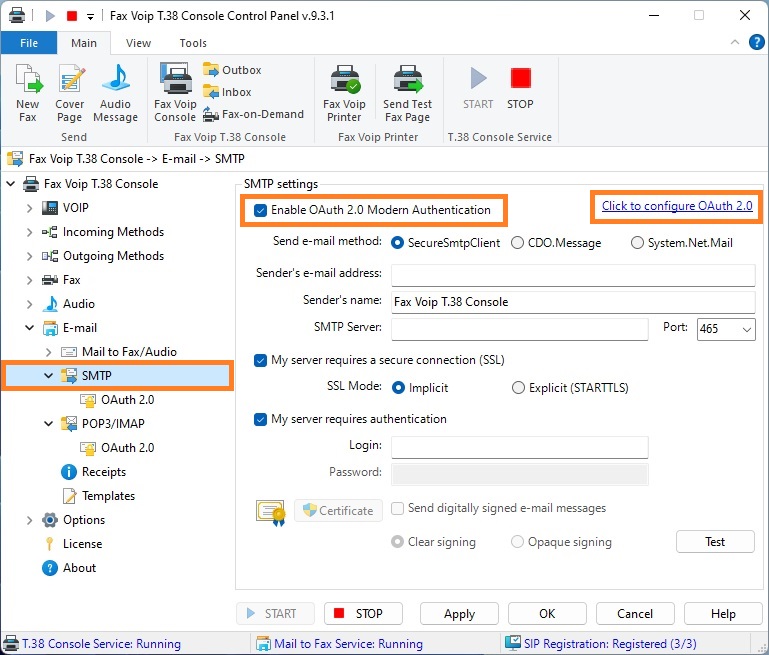
Task: Switch to the View ribbon tab
Action: coord(138,43)
